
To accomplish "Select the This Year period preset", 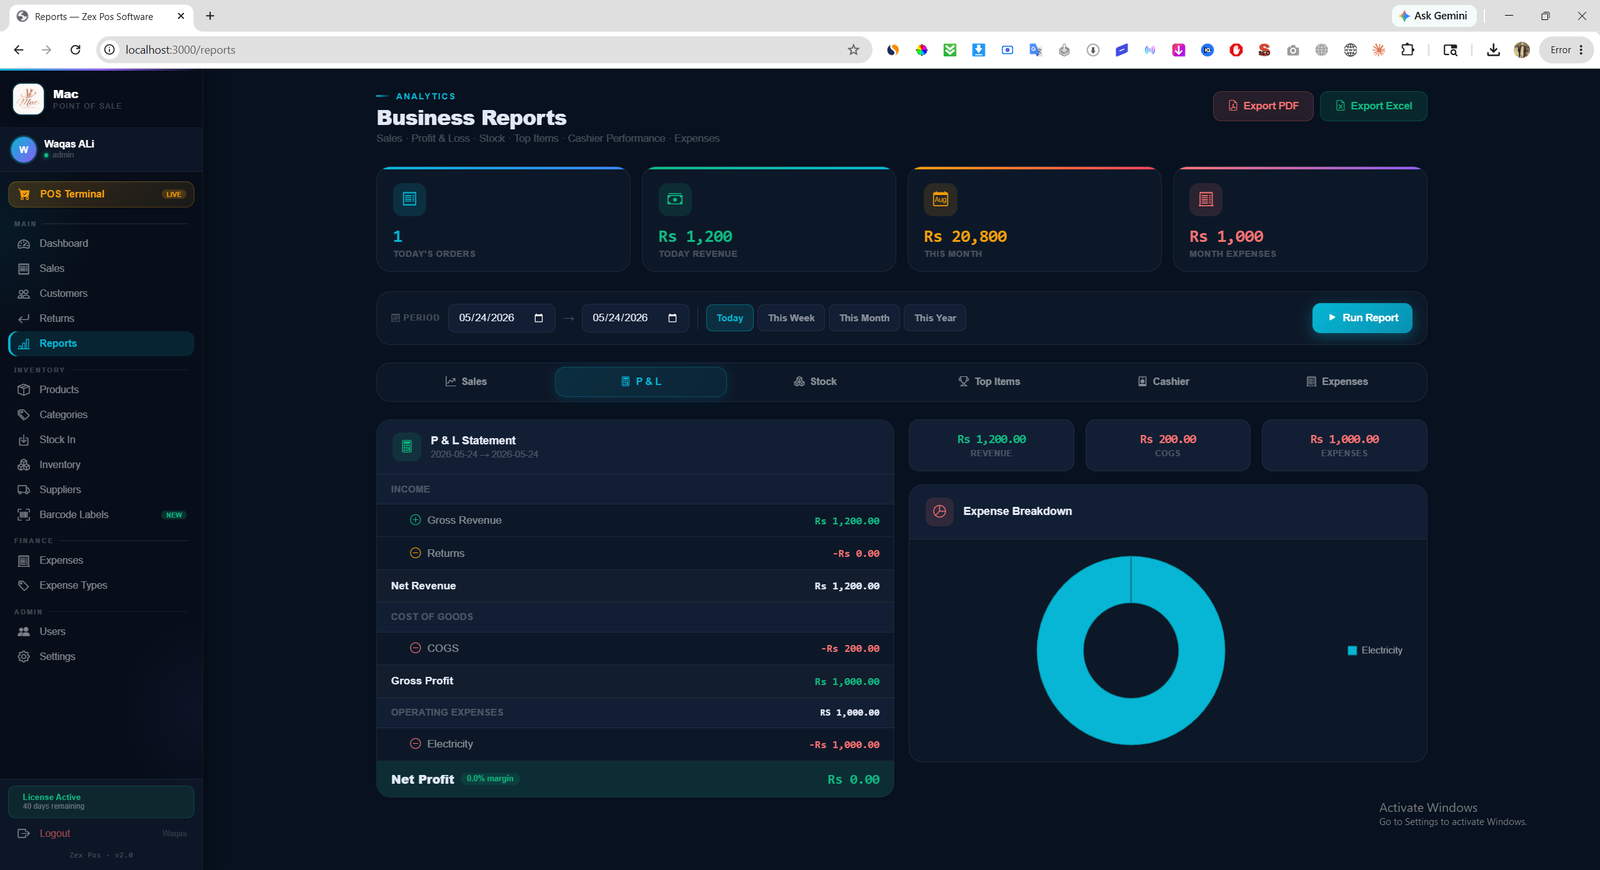I will tap(935, 318).
